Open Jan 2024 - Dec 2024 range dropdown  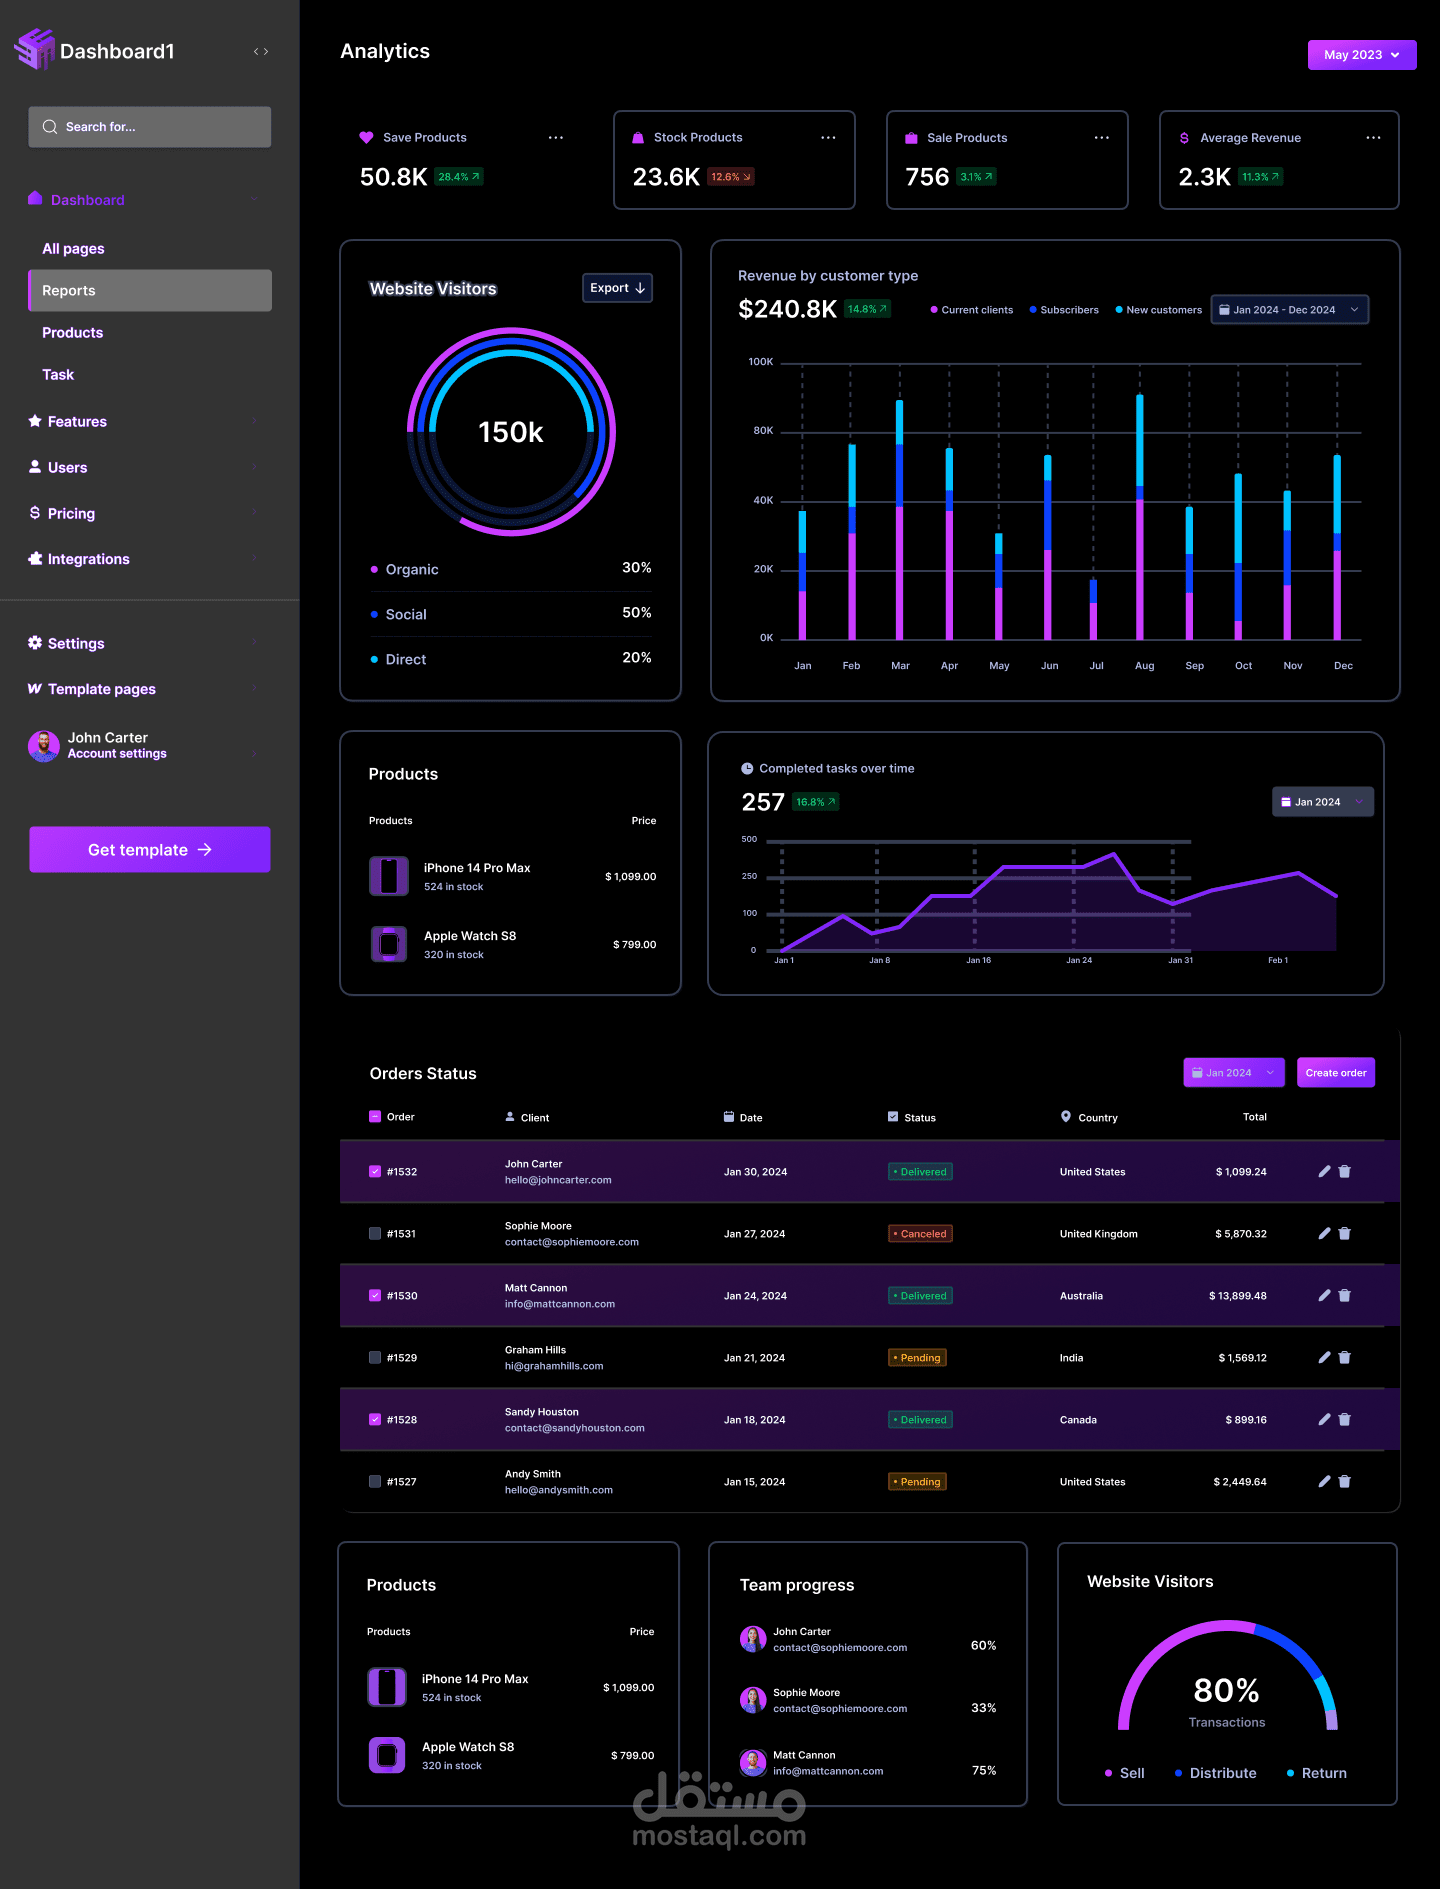[x=1289, y=310]
